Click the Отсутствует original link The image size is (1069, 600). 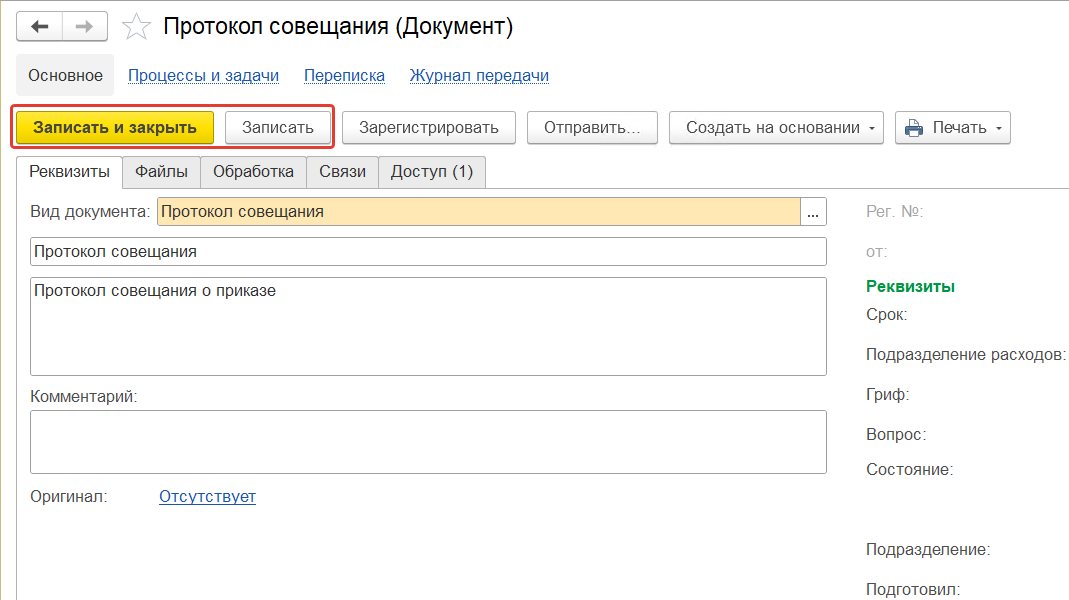[207, 497]
